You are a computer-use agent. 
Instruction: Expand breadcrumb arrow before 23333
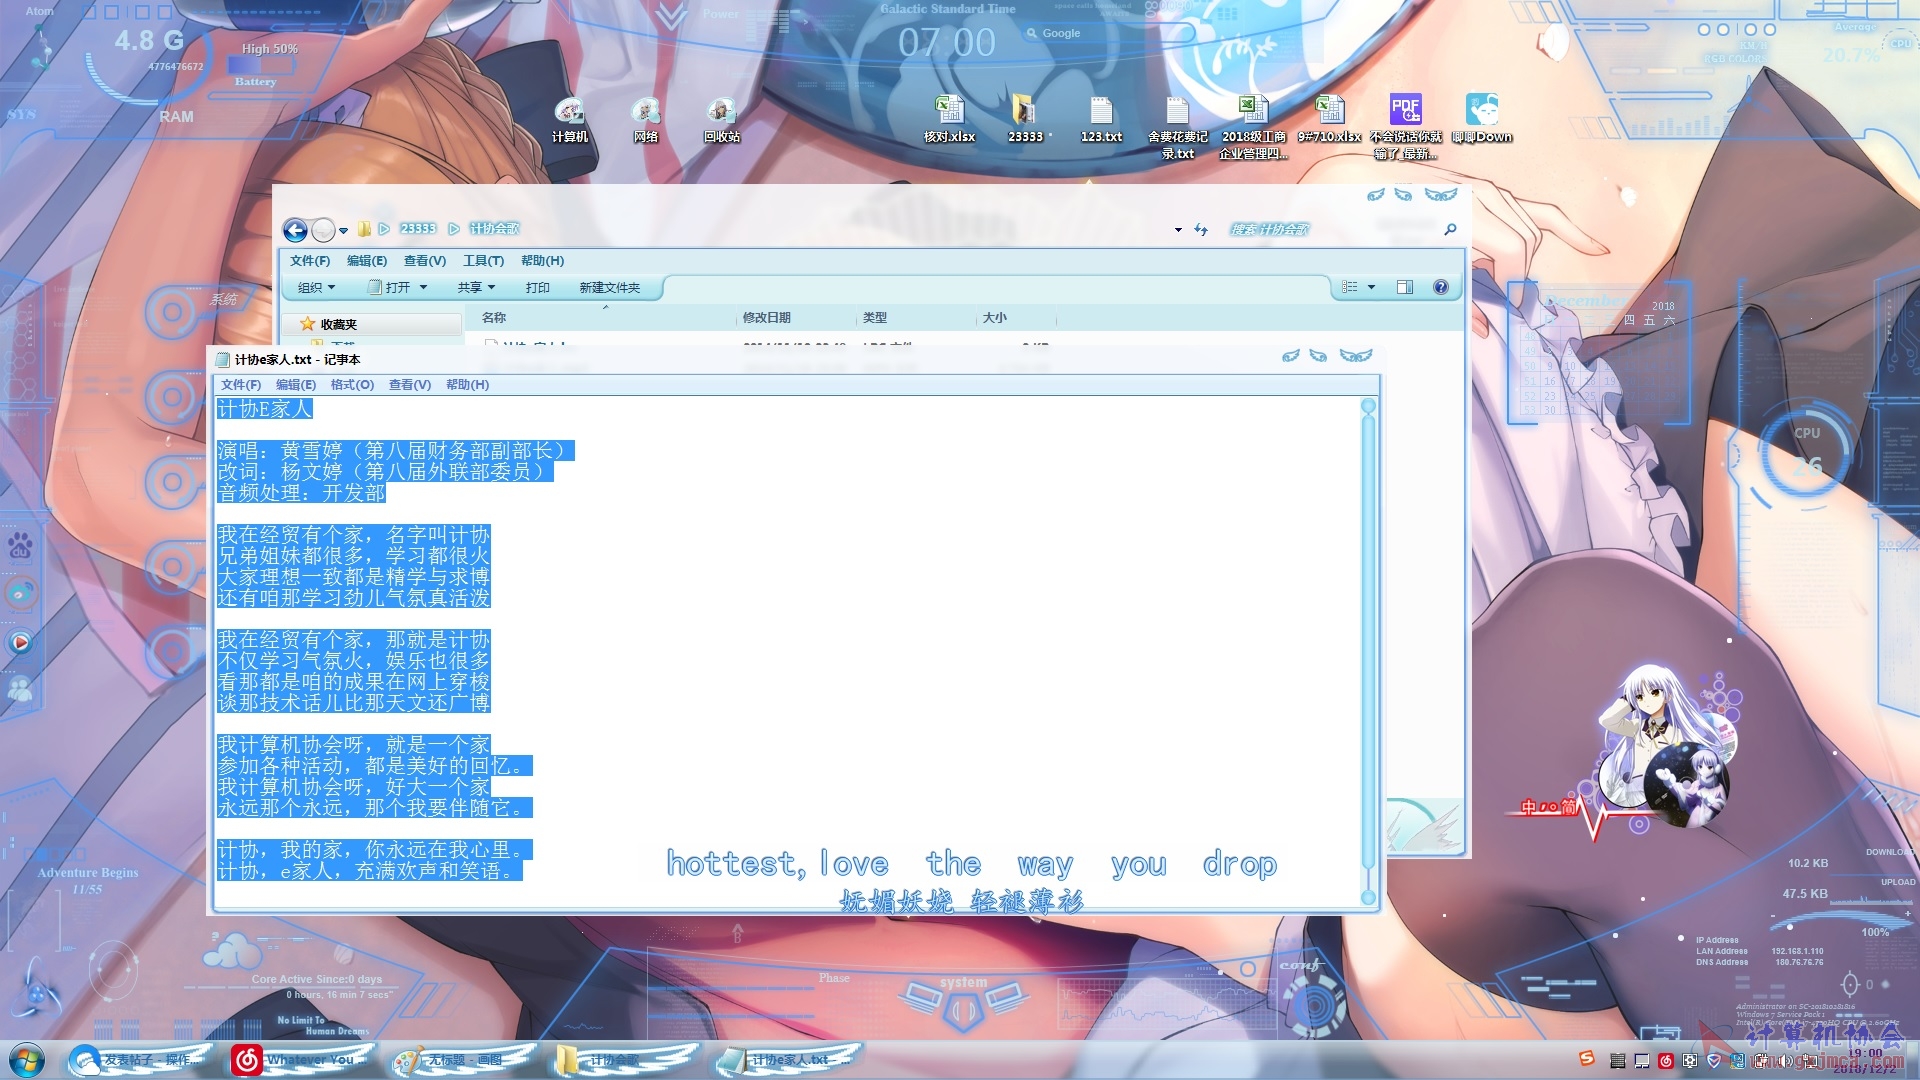click(x=384, y=229)
